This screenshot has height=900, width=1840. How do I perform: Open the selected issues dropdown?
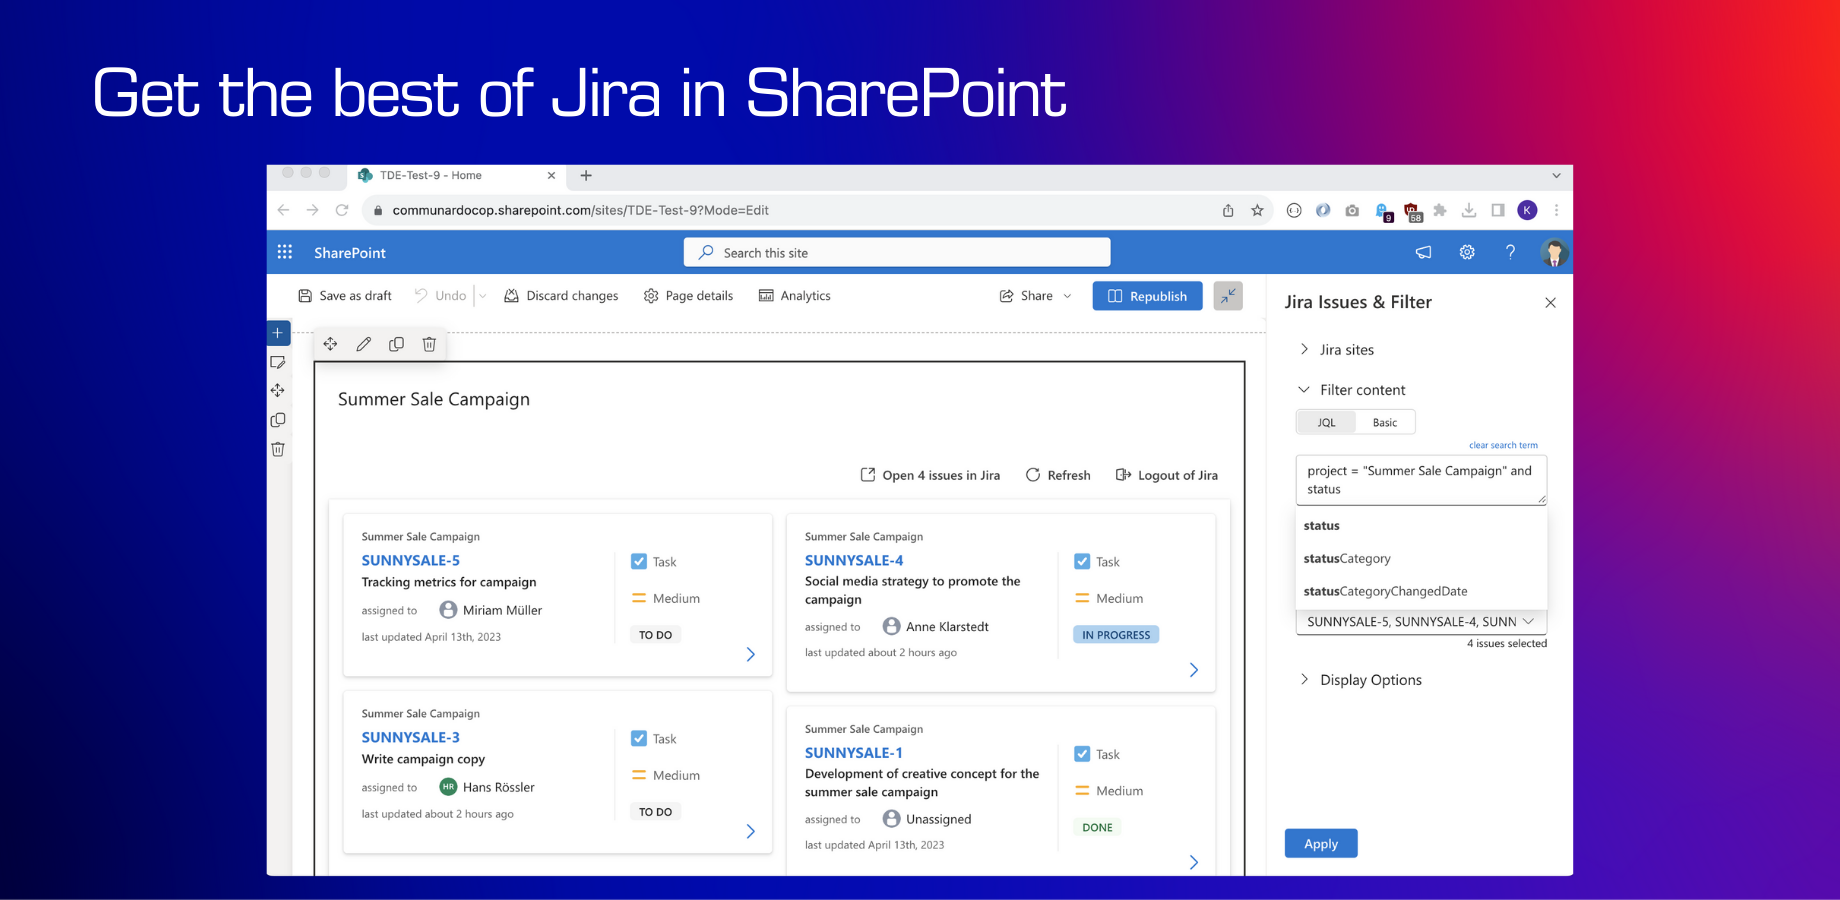coord(1421,622)
